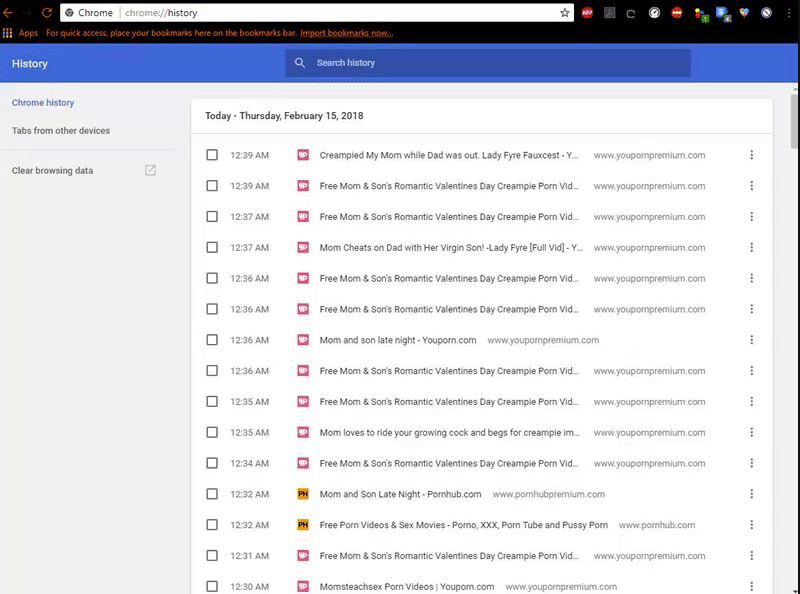Open the dark square extension icon
Viewport: 800px width, 594px height.
610,13
